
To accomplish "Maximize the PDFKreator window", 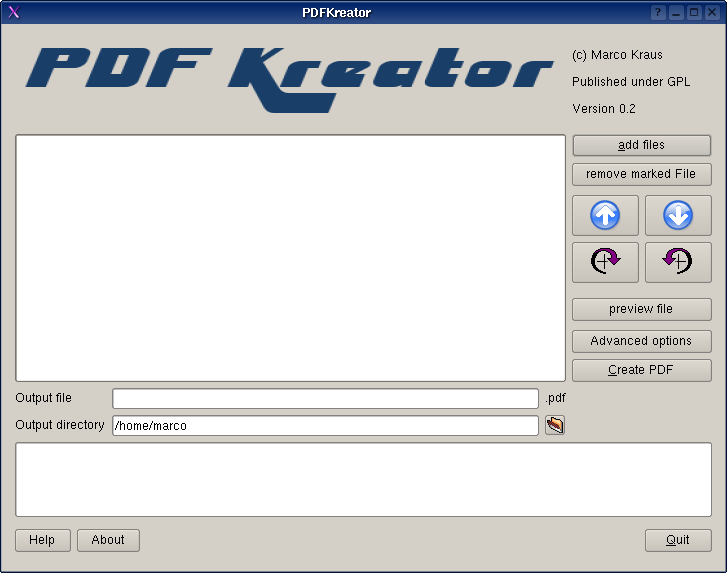I will click(x=694, y=13).
